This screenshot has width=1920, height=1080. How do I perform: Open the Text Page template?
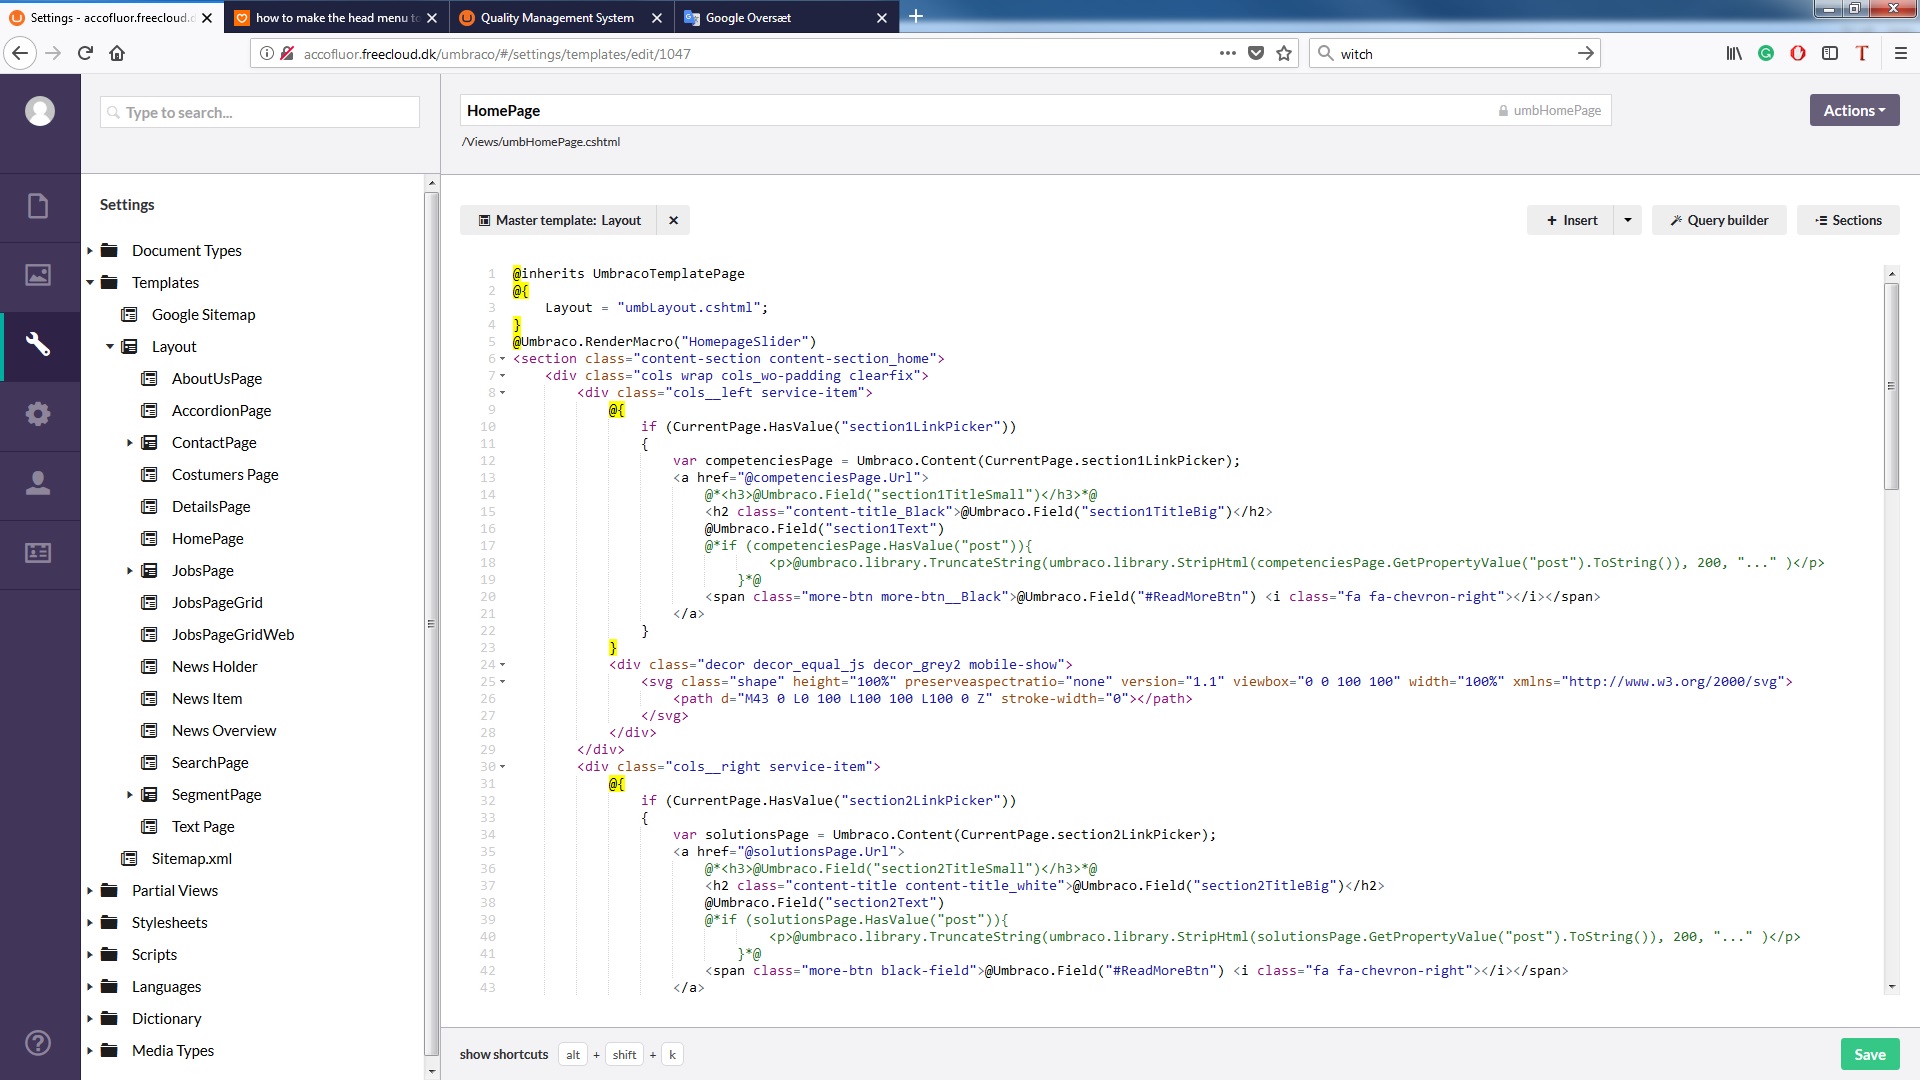coord(203,826)
